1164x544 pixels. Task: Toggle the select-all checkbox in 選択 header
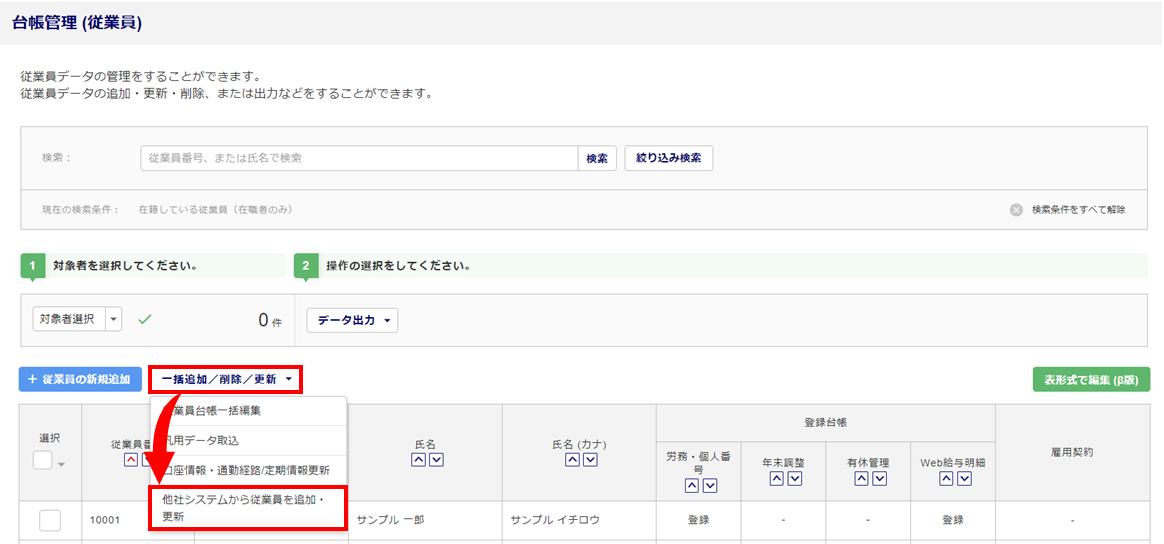coord(43,461)
